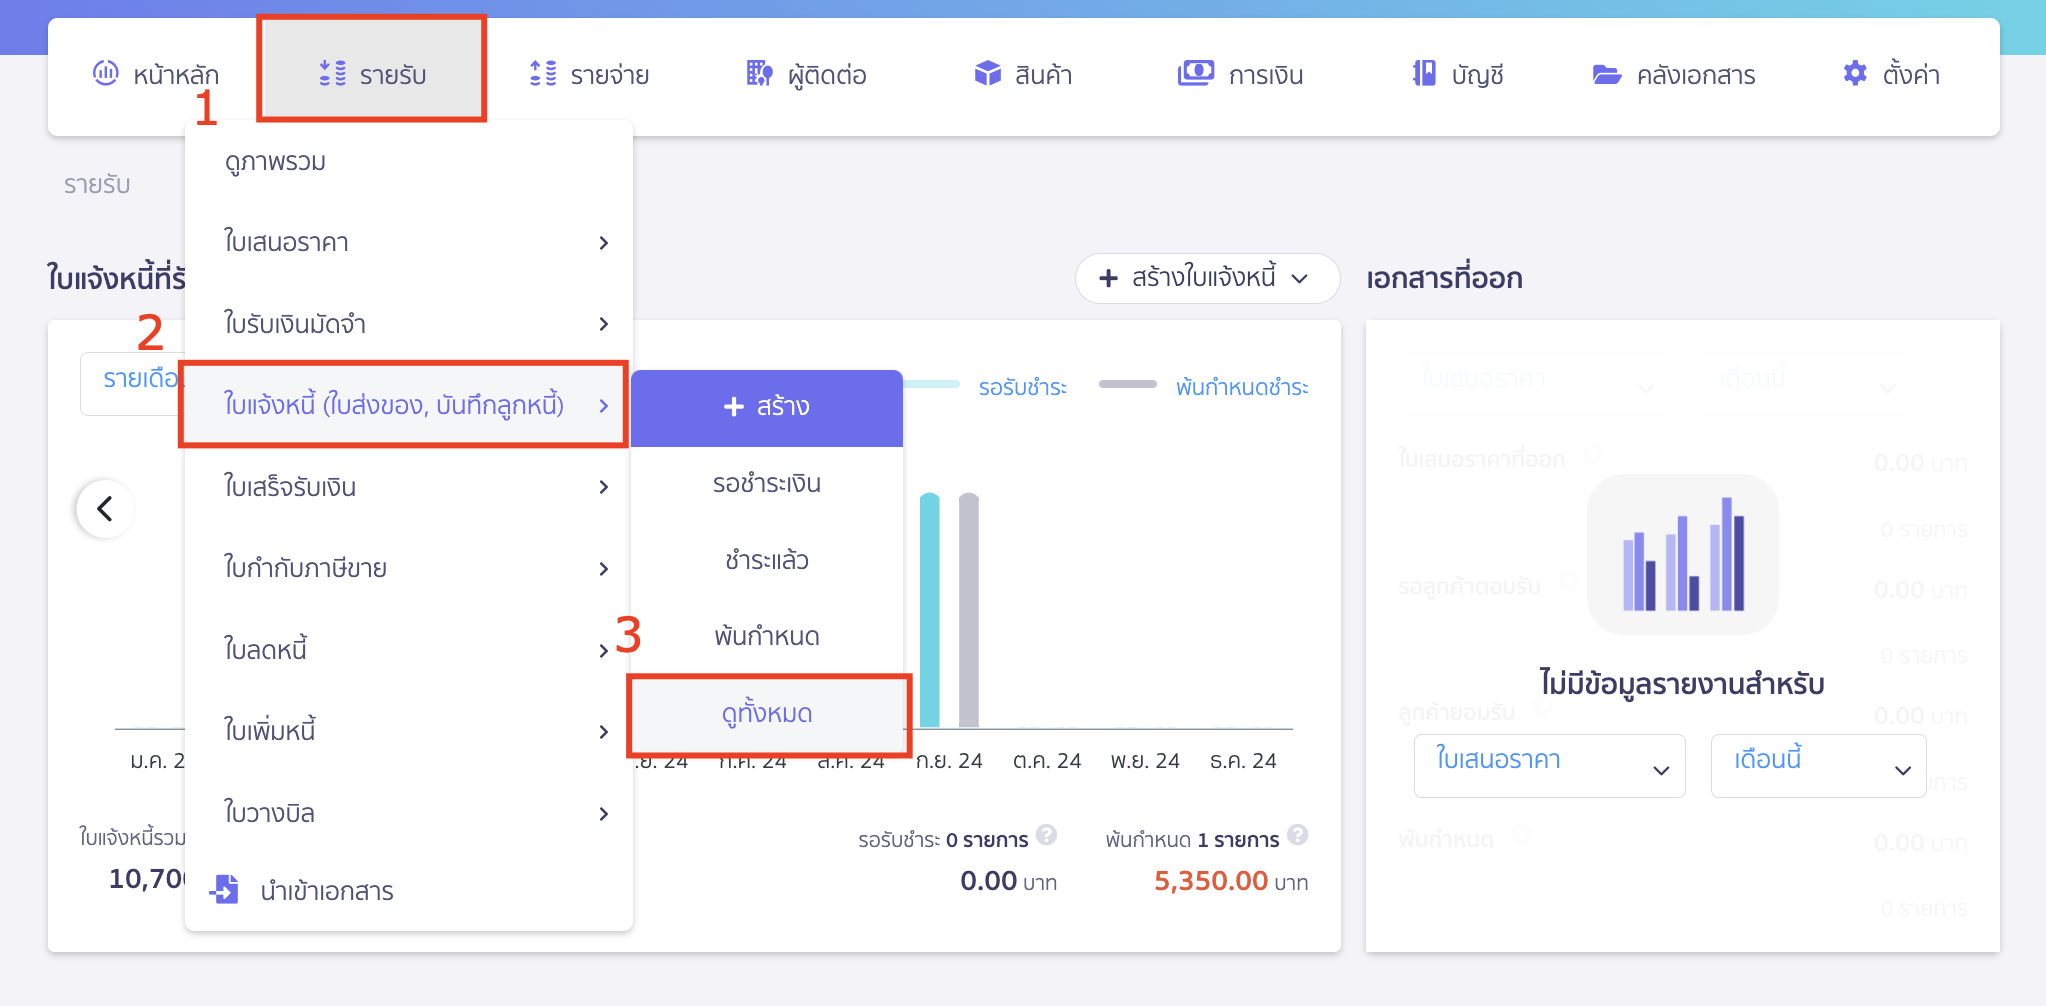
Task: Click chevron arrow beside ใบรับเงินมัดจำ
Action: pos(603,324)
